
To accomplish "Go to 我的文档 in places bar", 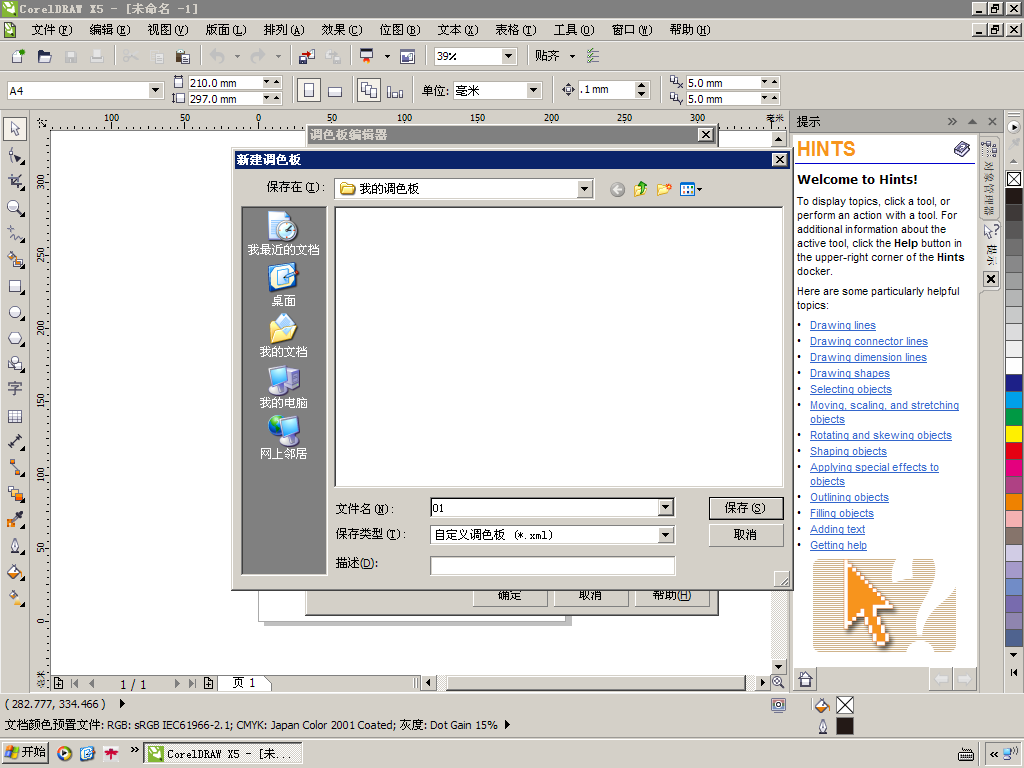I will pos(283,336).
